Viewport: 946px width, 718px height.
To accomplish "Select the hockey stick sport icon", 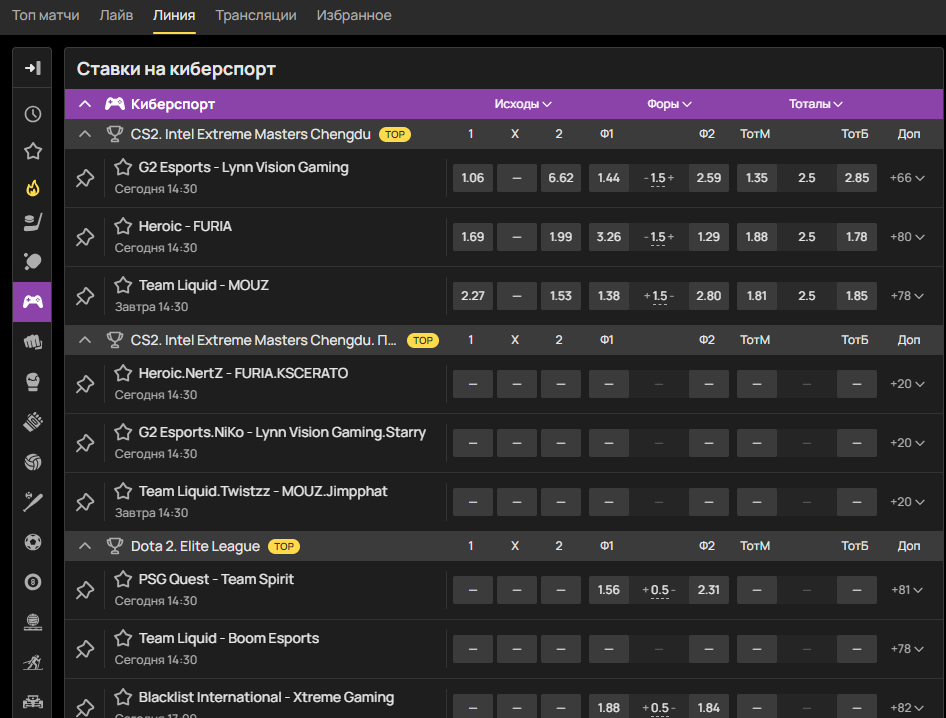I will [33, 223].
